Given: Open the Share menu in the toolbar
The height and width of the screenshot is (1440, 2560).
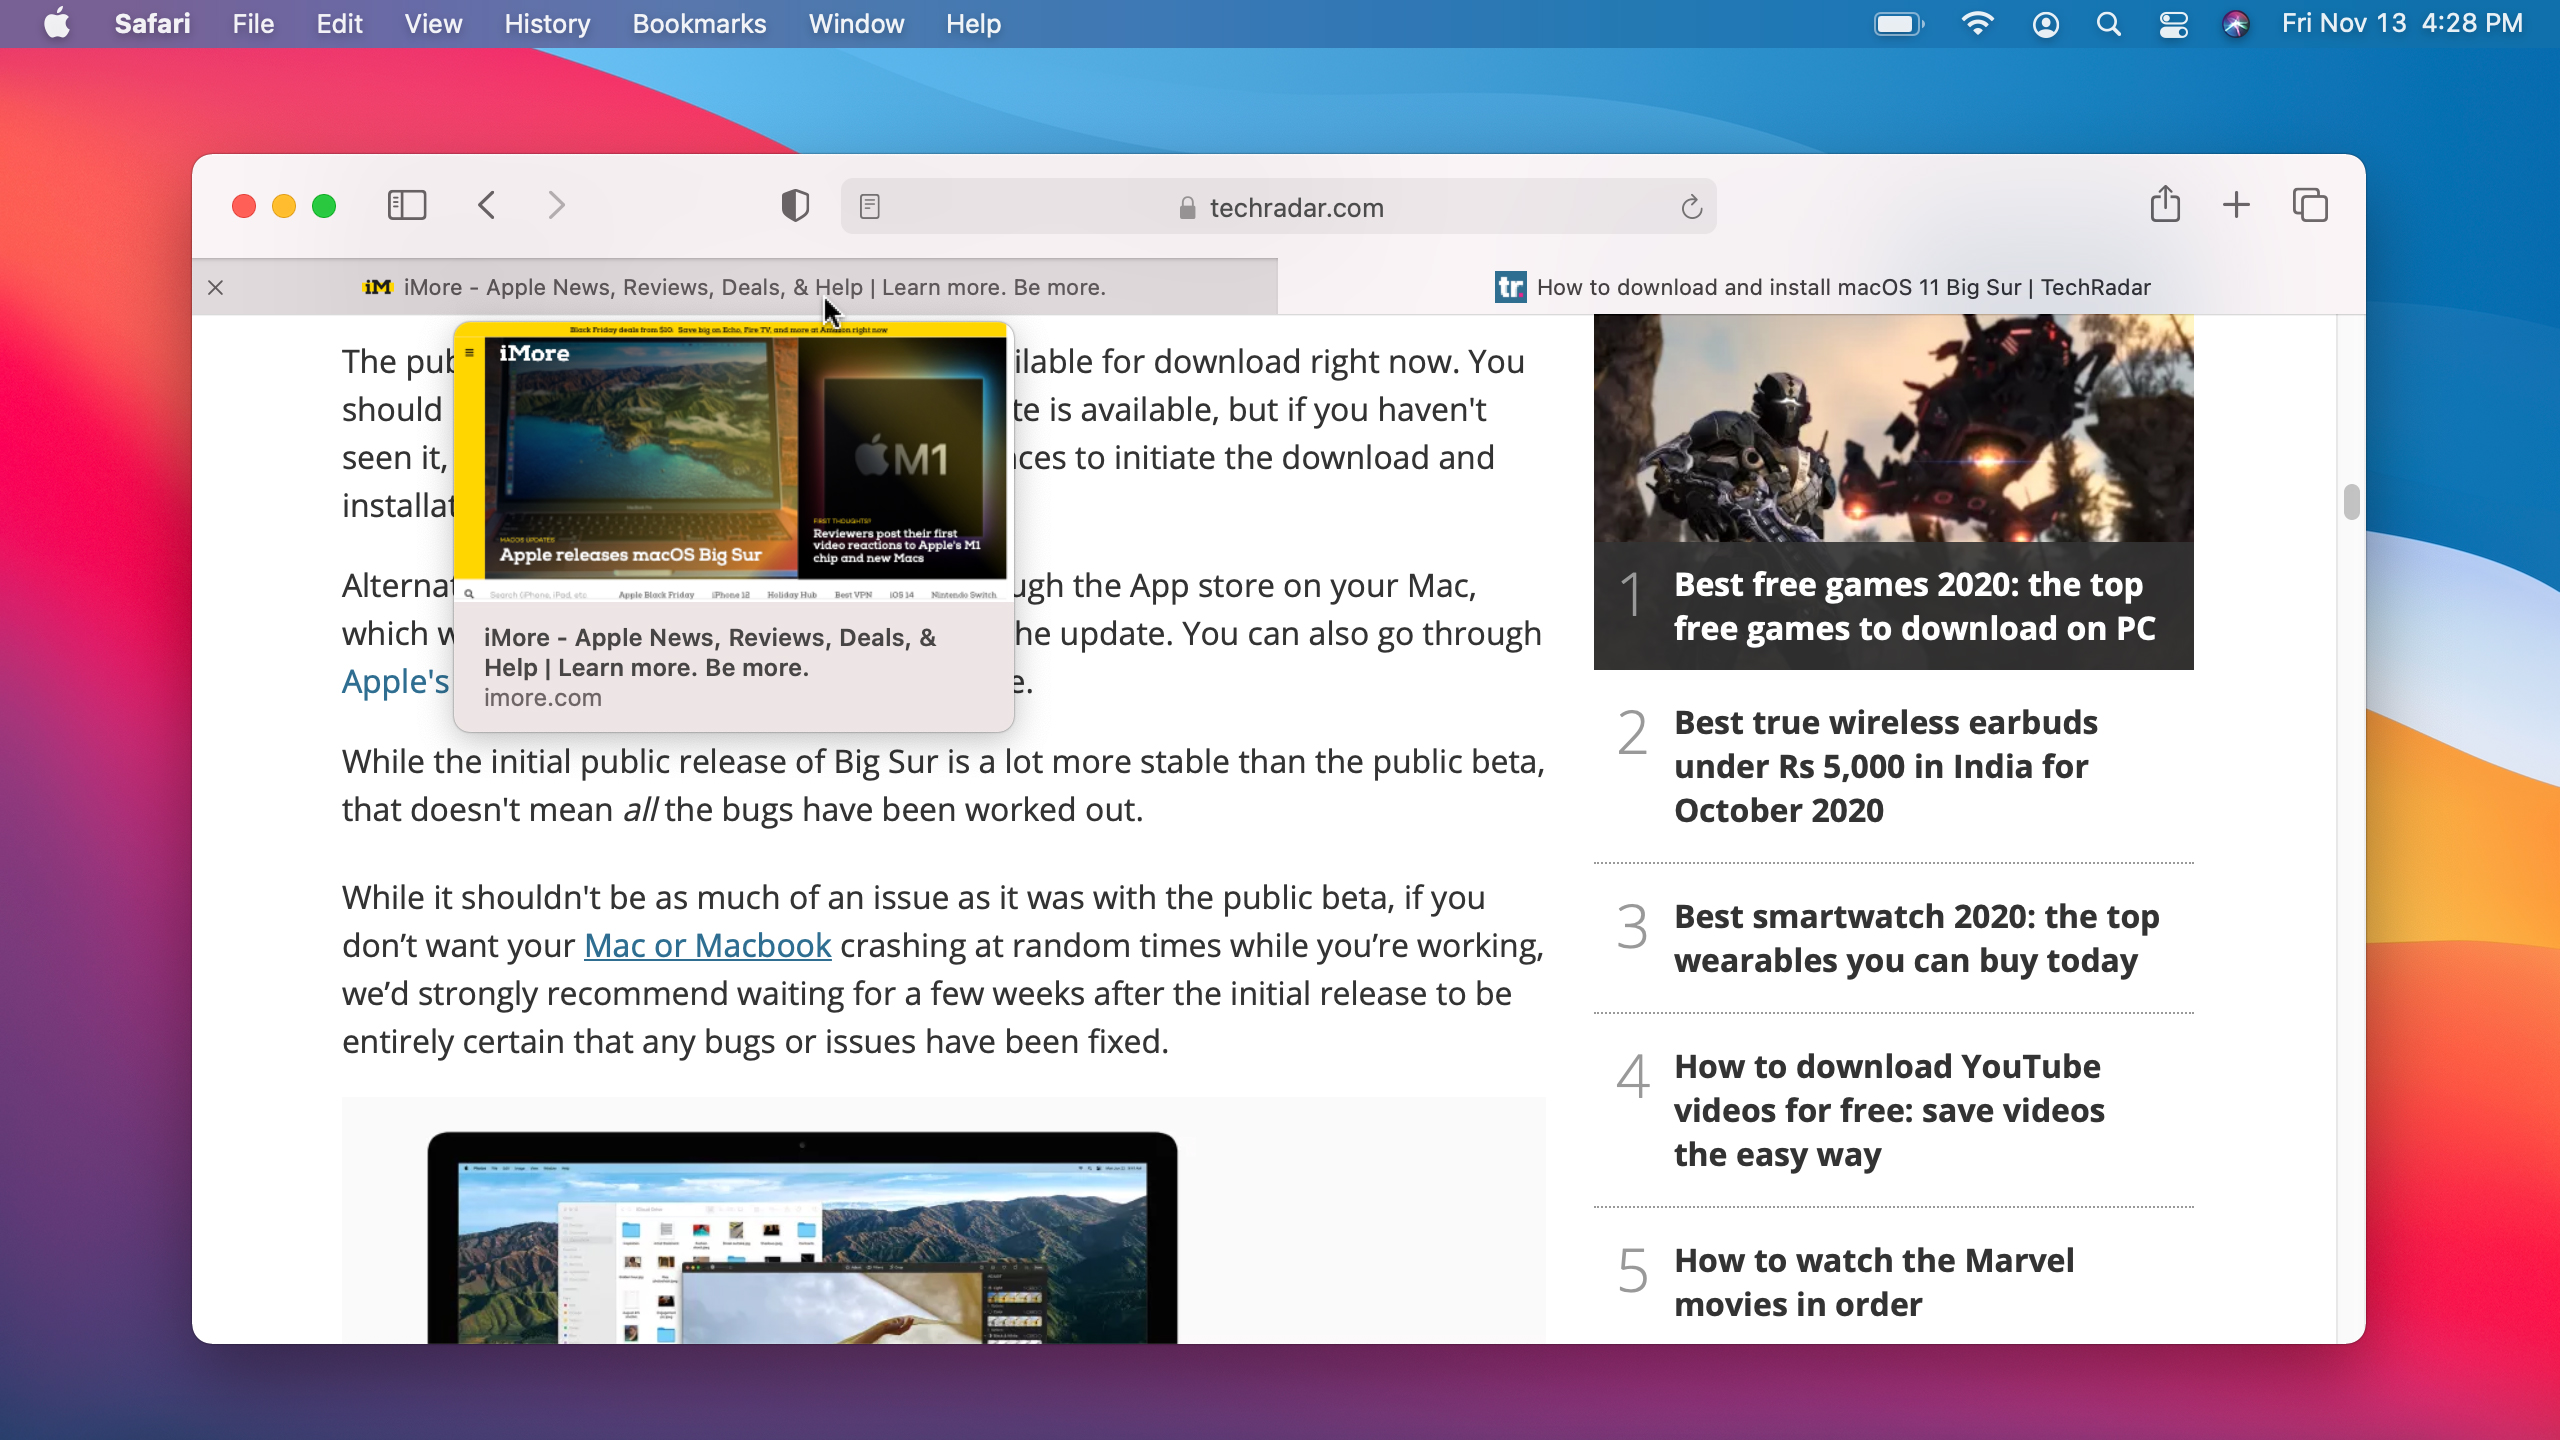Looking at the screenshot, I should coord(2165,204).
